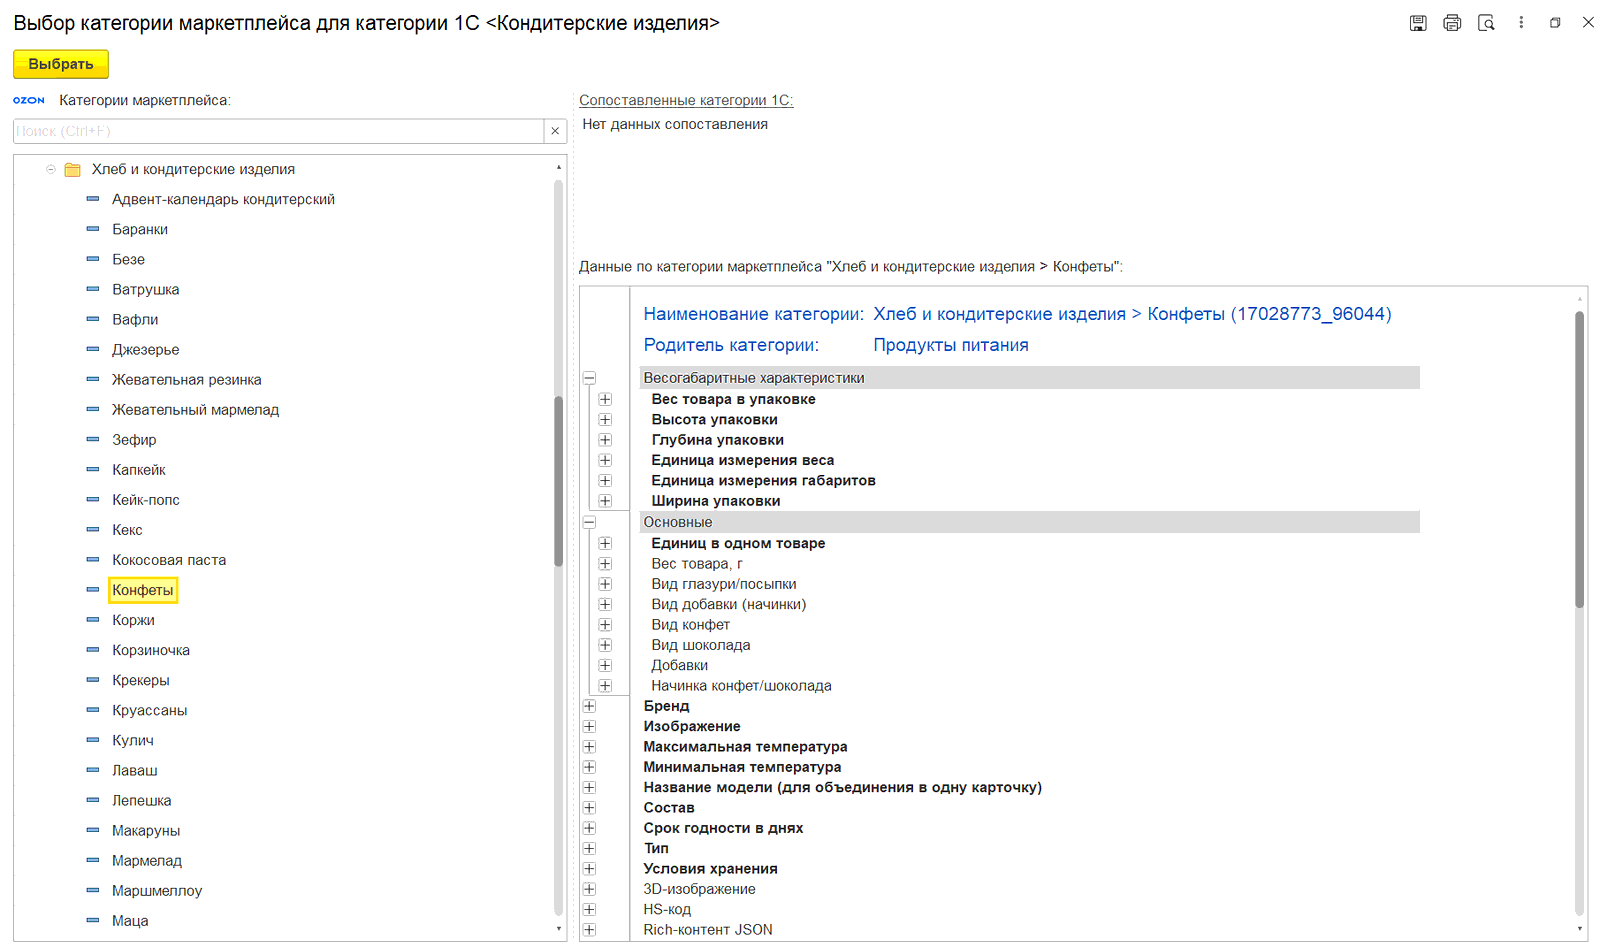Expand the Единиц в одном товаре row
Screen dimensions: 1600x947
click(x=605, y=543)
